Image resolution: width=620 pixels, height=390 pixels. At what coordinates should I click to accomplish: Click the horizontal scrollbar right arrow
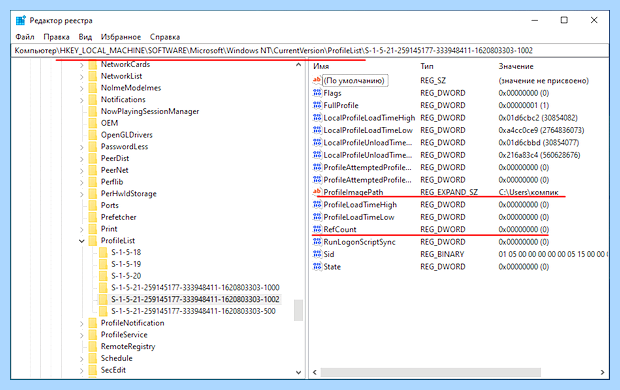(602, 372)
